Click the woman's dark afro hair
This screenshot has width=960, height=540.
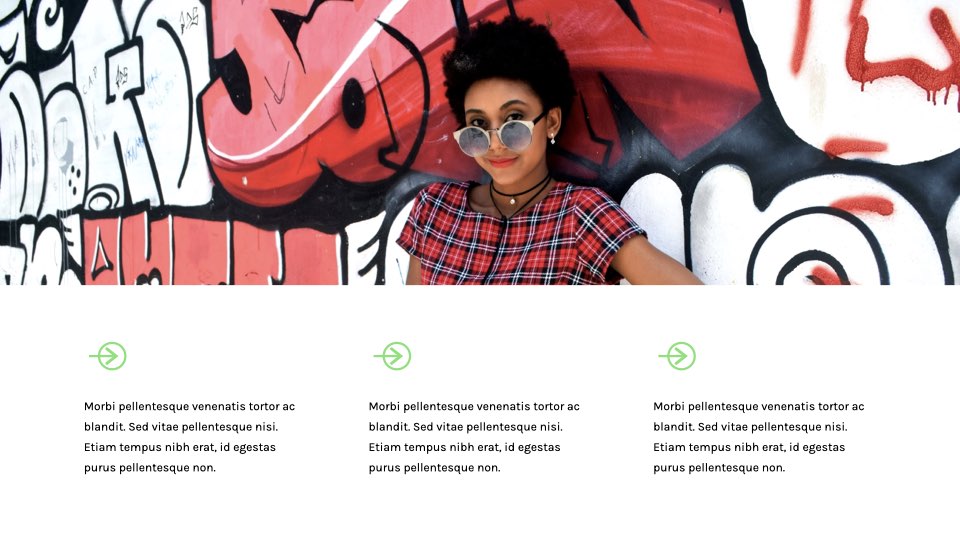click(x=508, y=61)
